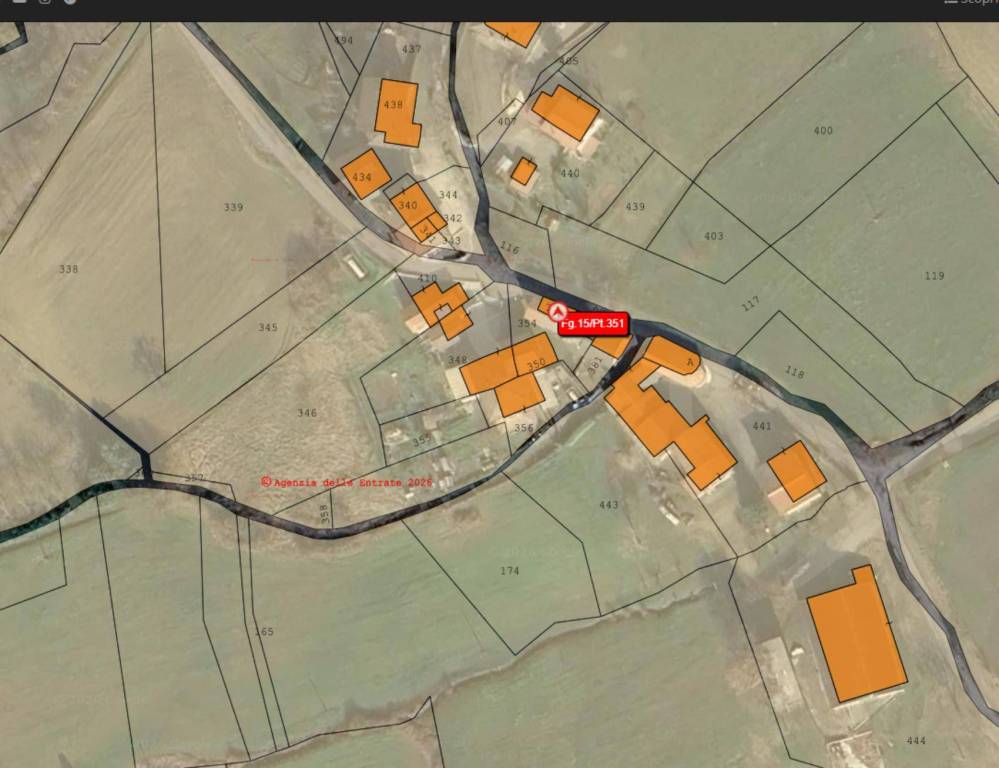The width and height of the screenshot is (999, 768).
Task: Click parcel number 400 on map
Action: click(823, 131)
